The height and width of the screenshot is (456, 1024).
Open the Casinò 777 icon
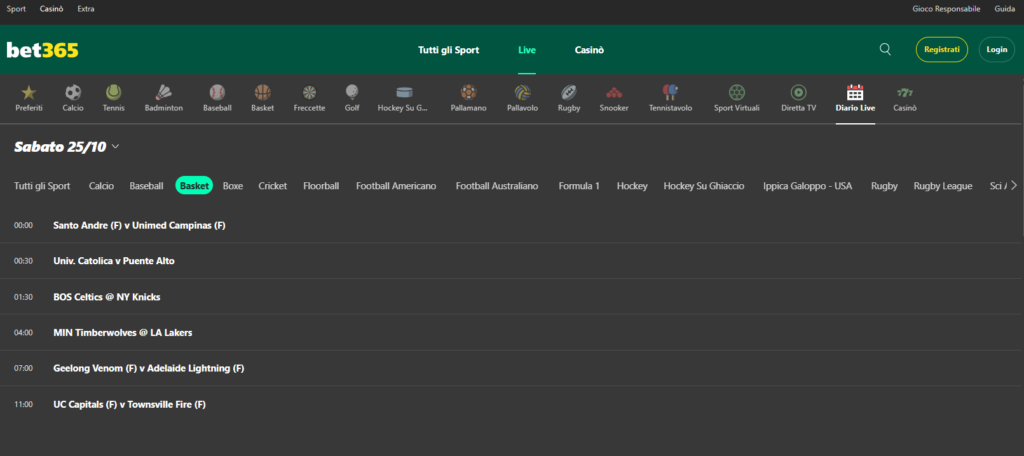(905, 93)
